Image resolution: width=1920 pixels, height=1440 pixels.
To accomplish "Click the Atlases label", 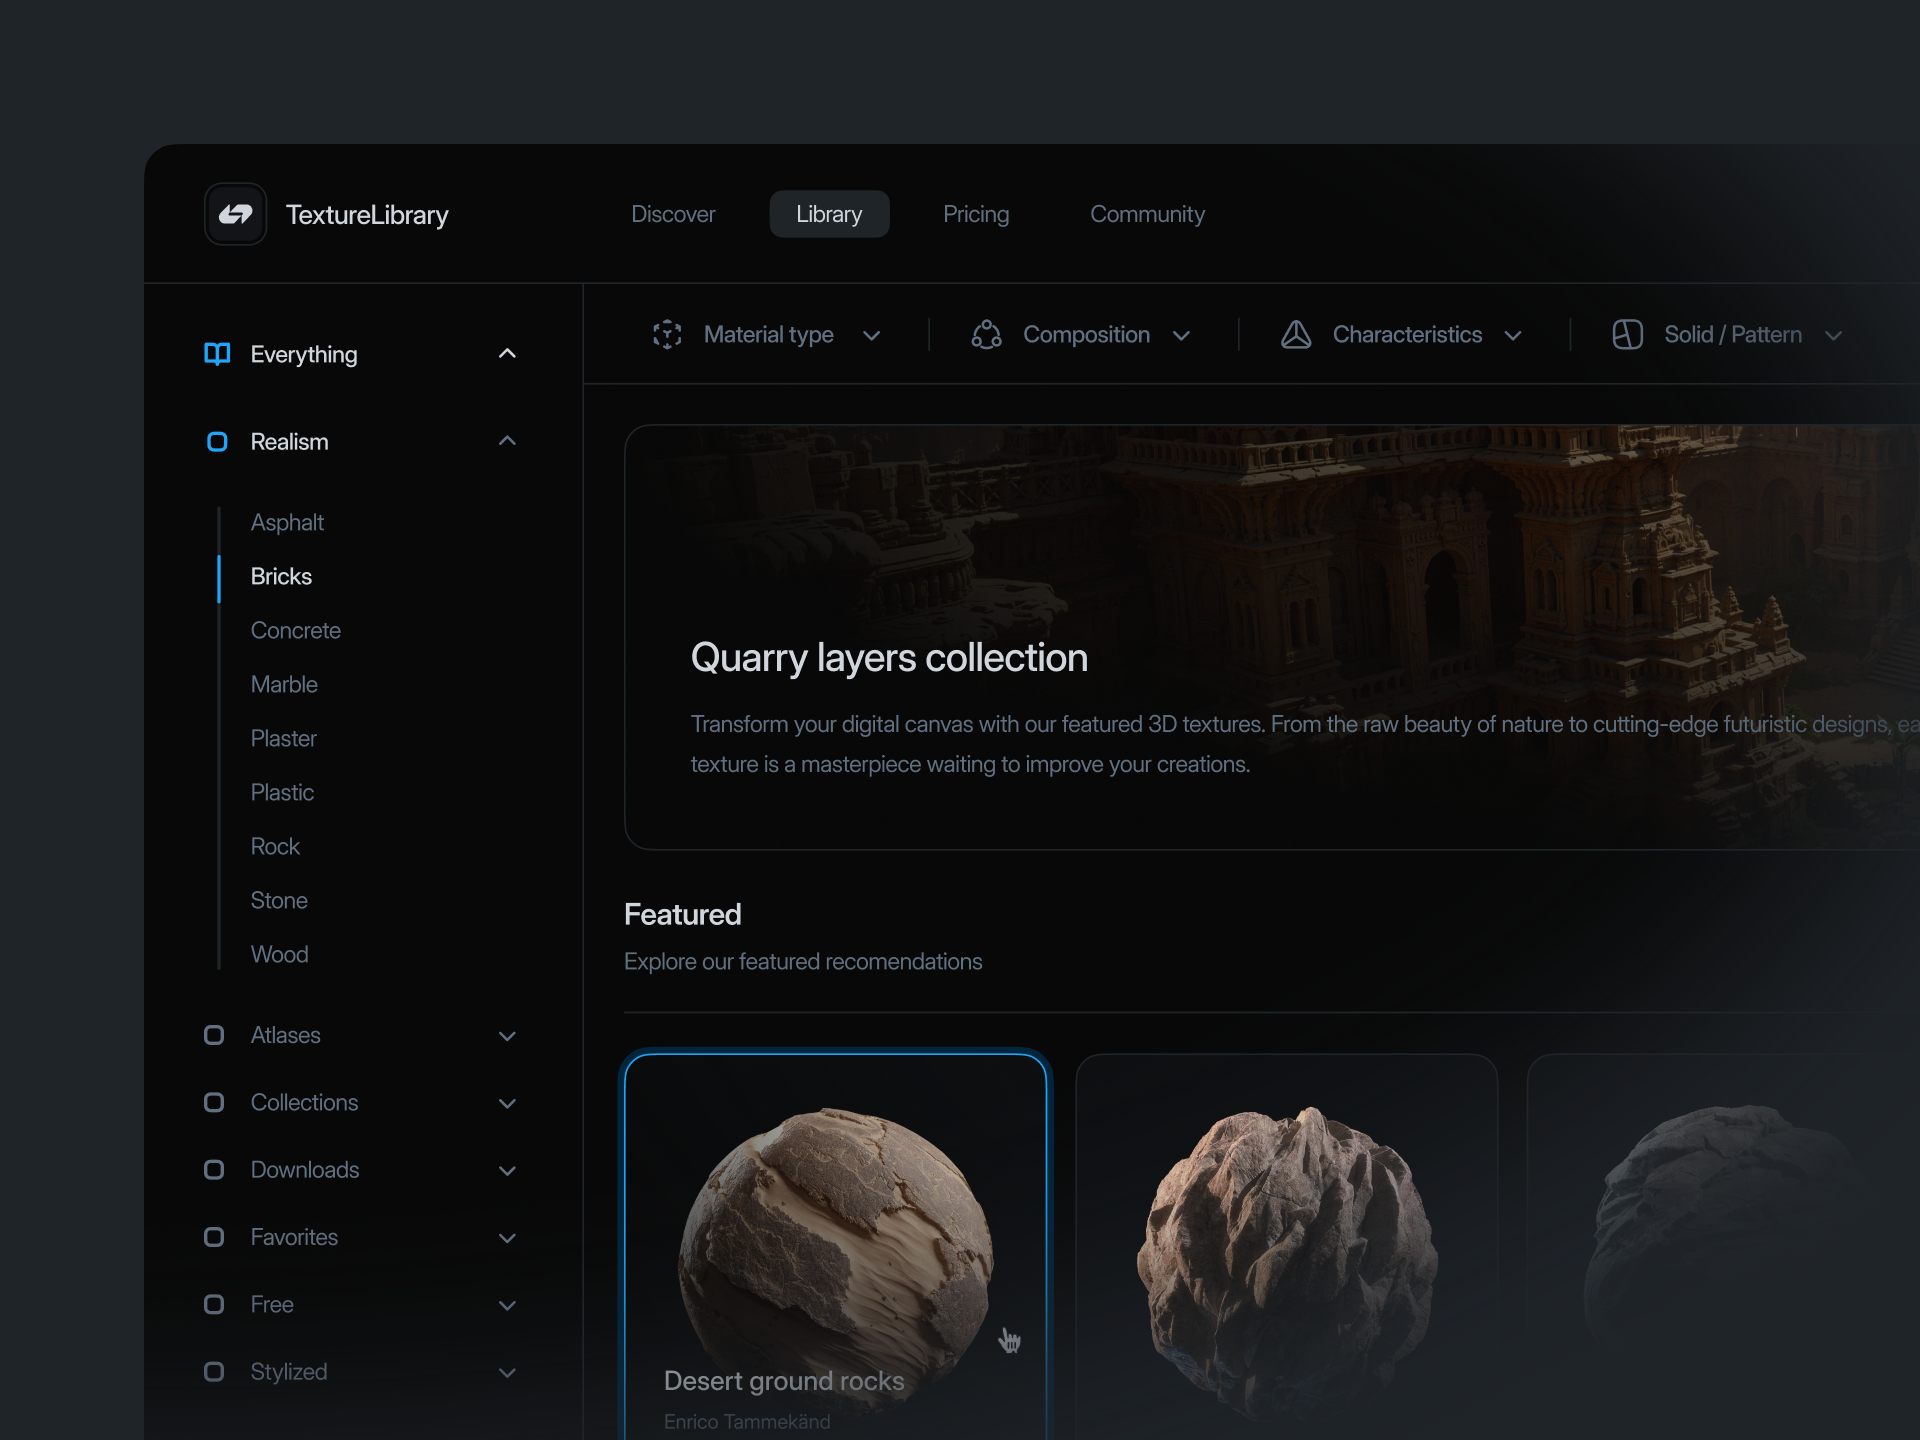I will [x=285, y=1035].
